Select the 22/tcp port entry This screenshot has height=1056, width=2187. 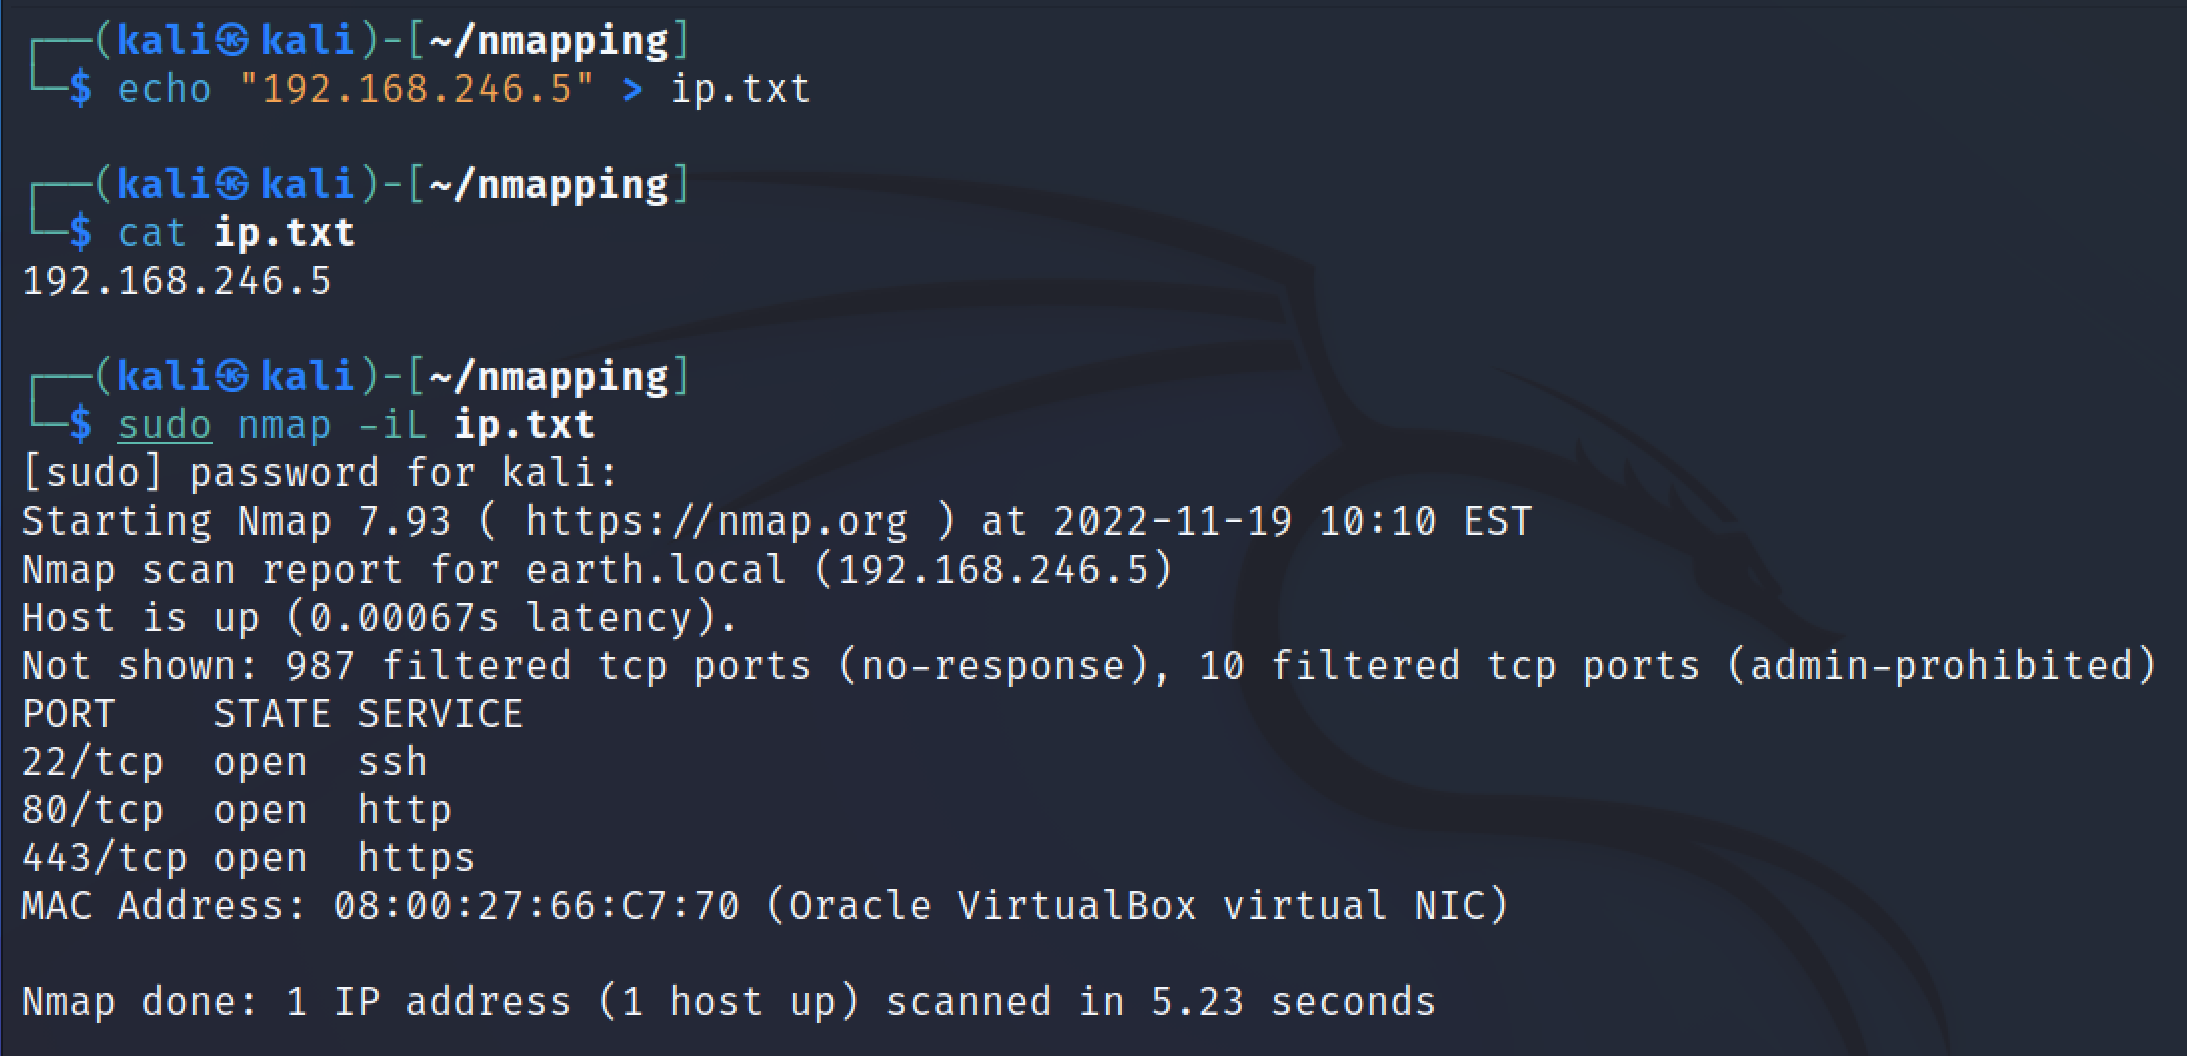(x=92, y=762)
